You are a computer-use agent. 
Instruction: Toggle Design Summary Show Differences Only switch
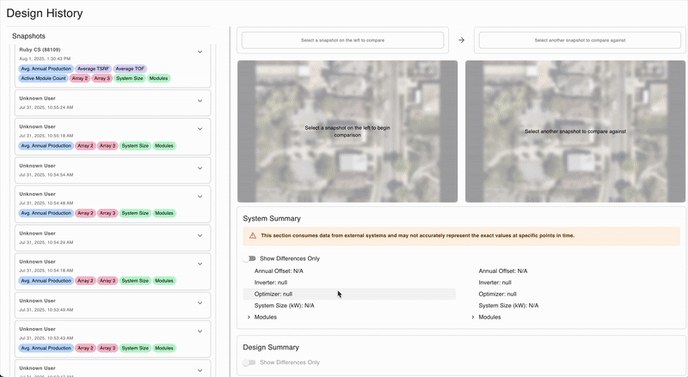(250, 363)
